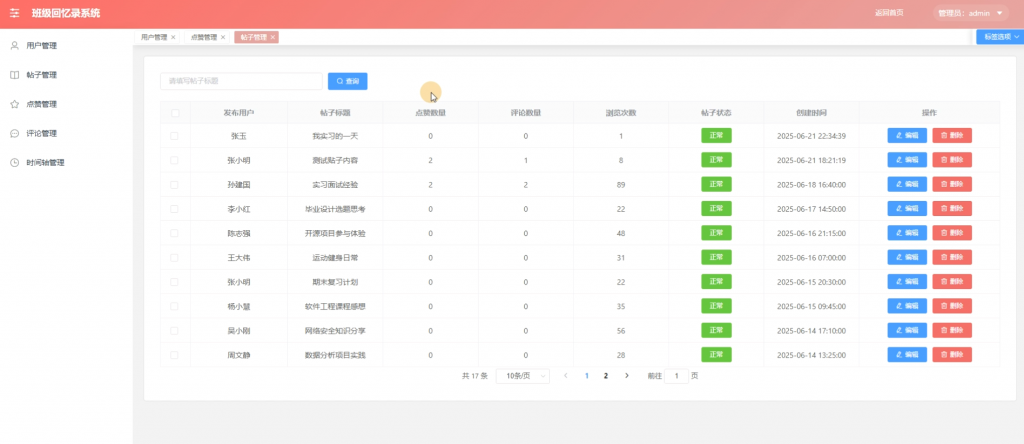Toggle the sidebar collapse icon
Image resolution: width=1024 pixels, height=444 pixels.
[14, 13]
